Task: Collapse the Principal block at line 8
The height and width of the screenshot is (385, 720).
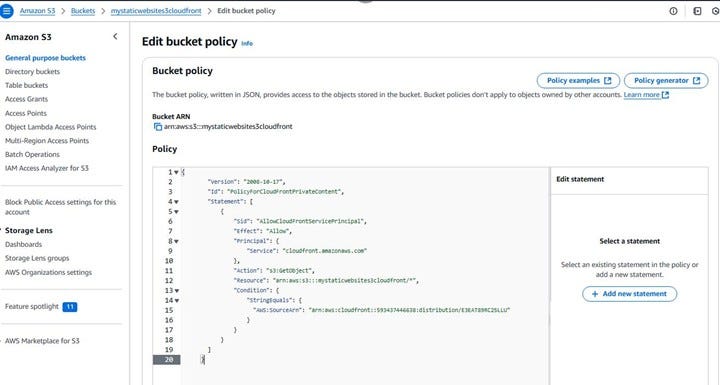Action: tap(176, 241)
